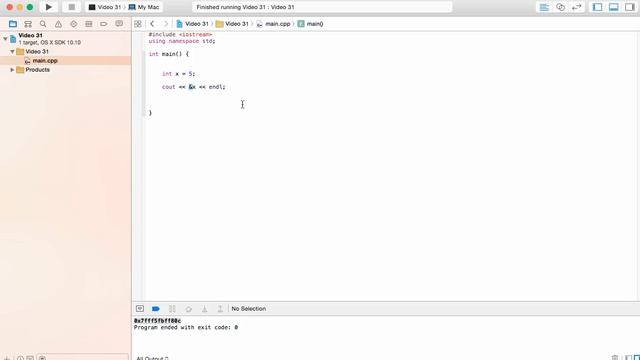Show the assistant editor
Viewport: 640px width, 360px height.
click(560, 7)
